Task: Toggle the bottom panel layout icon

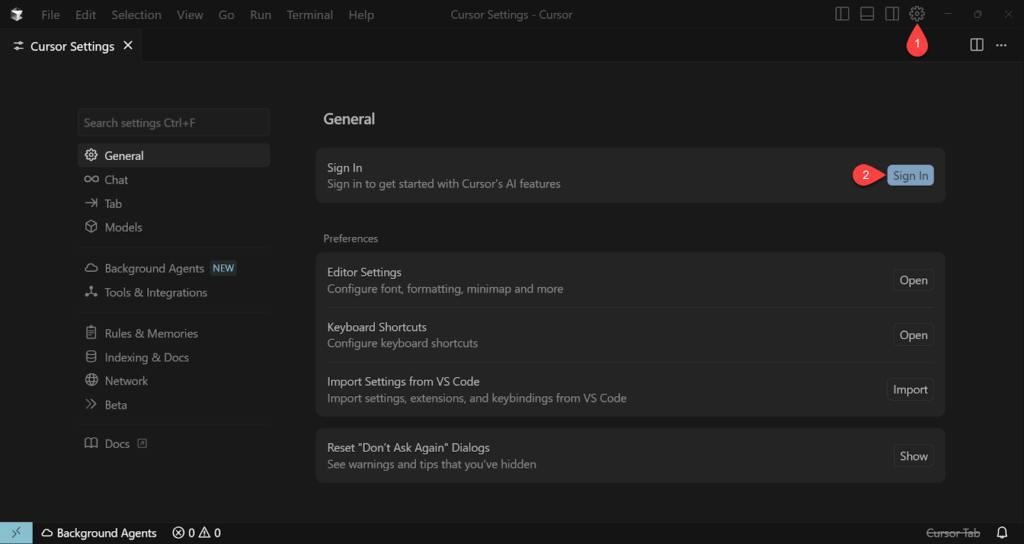Action: pyautogui.click(x=867, y=14)
